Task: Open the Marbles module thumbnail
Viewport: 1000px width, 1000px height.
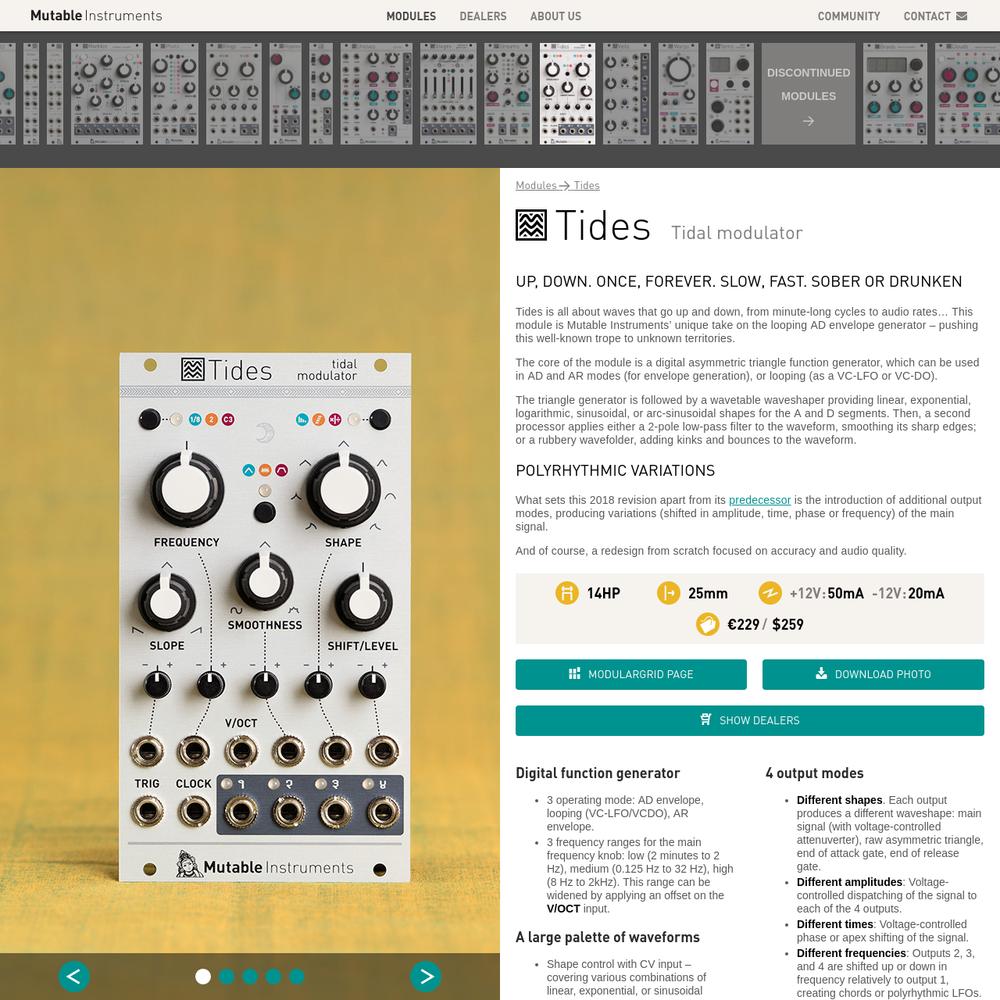Action: [107, 94]
